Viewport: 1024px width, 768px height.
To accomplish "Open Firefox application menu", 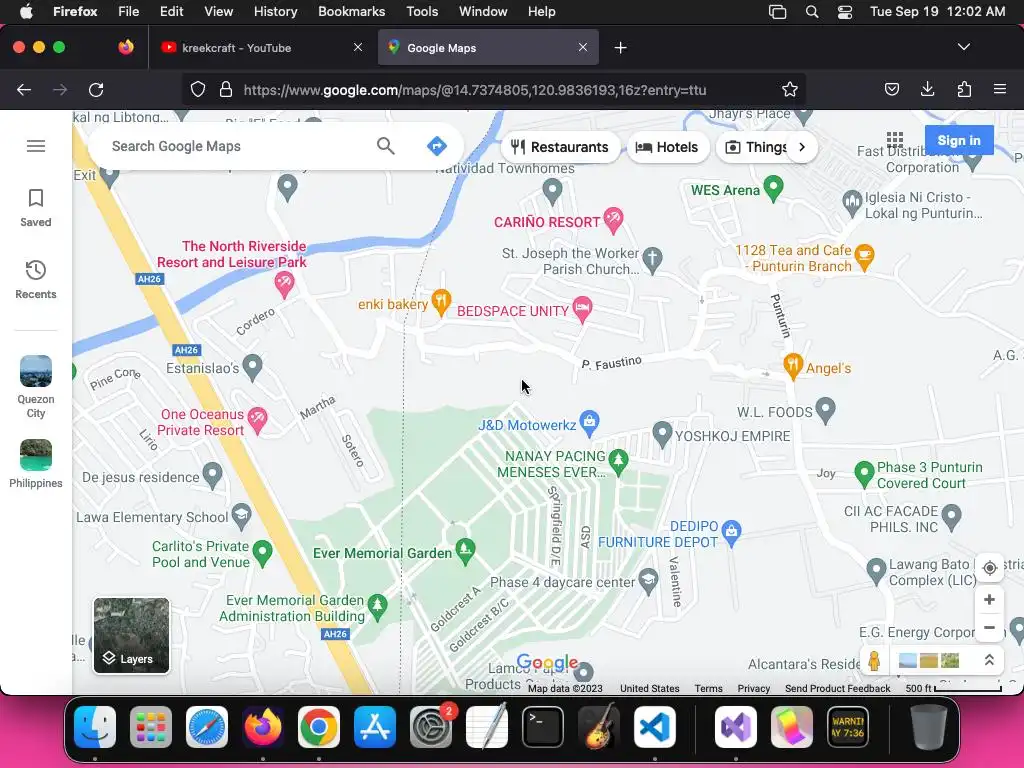I will click(x=1000, y=89).
